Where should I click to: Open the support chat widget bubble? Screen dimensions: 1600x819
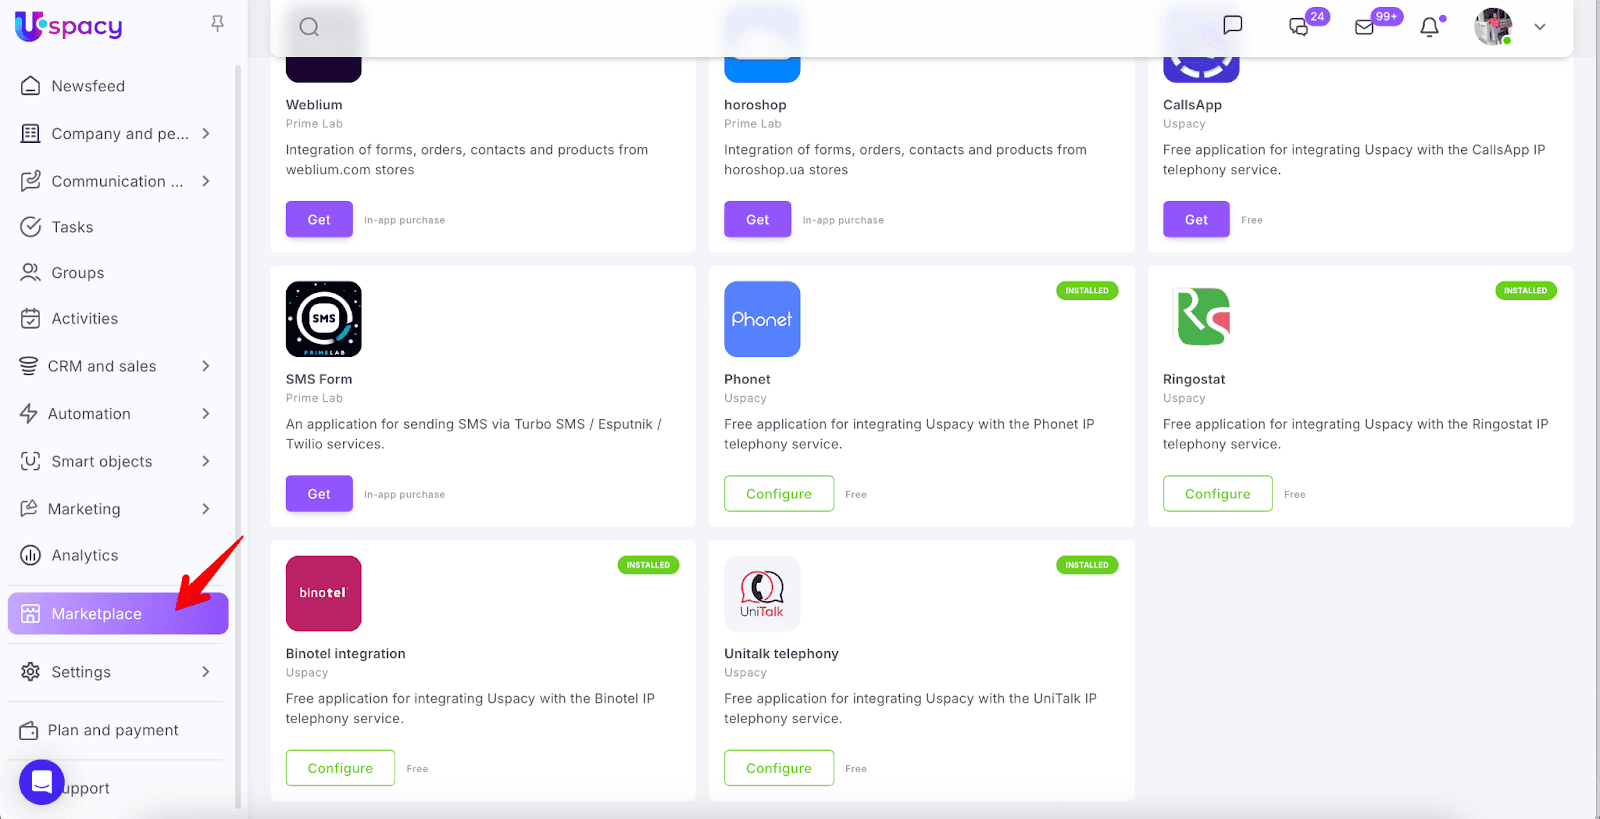coord(41,782)
